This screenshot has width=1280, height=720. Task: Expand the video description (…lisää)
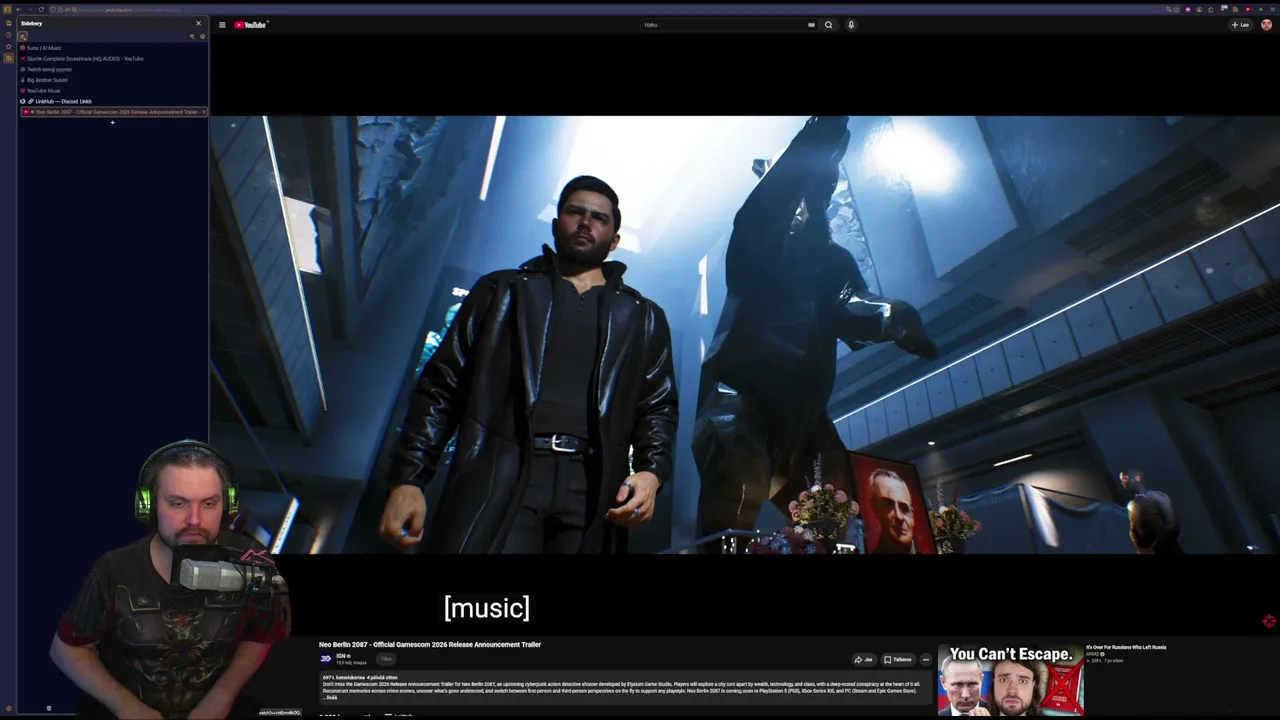tap(332, 697)
